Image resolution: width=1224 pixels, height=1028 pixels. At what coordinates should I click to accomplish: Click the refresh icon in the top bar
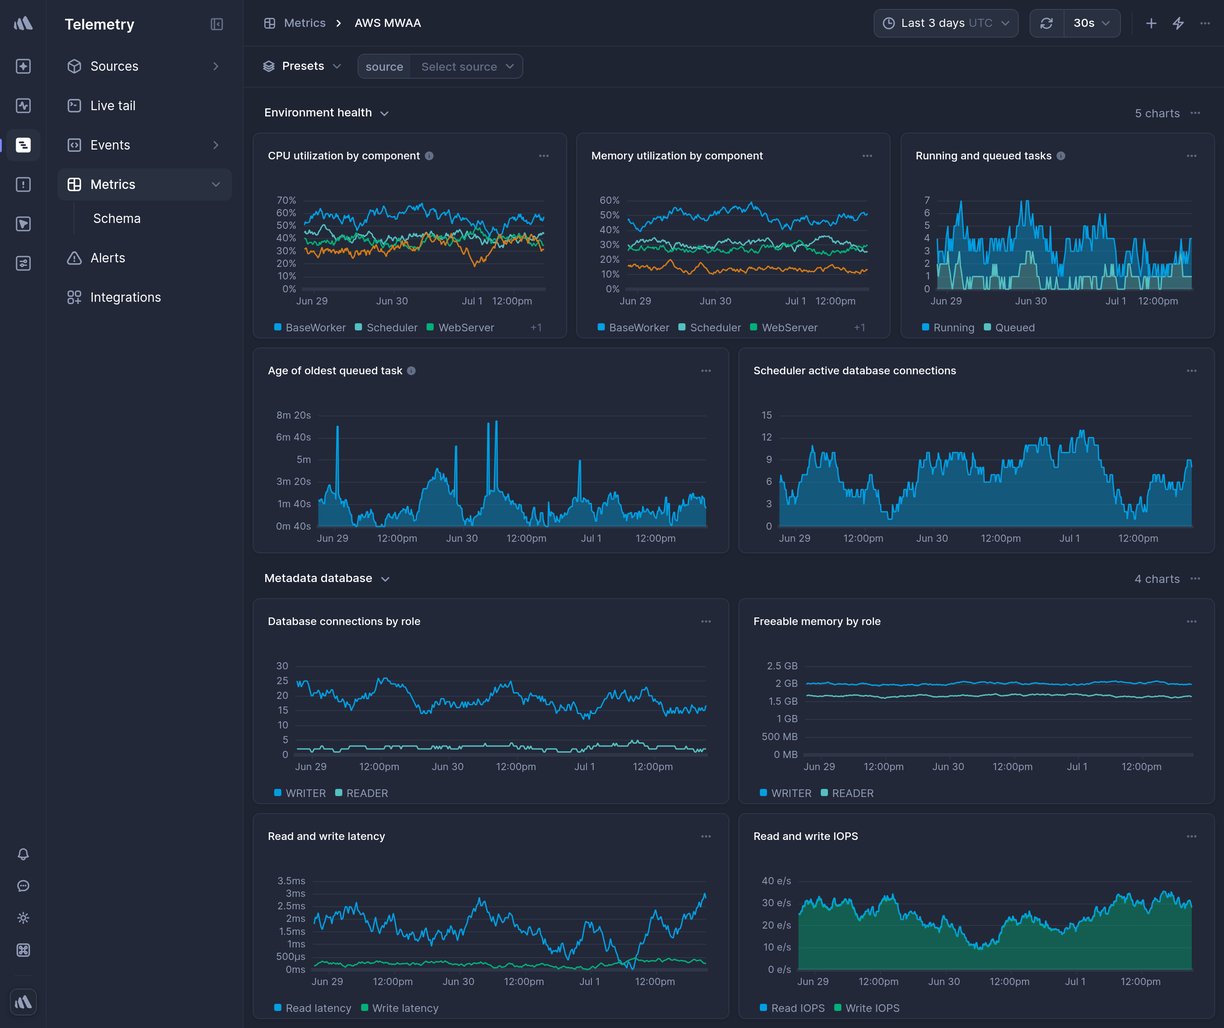1046,23
